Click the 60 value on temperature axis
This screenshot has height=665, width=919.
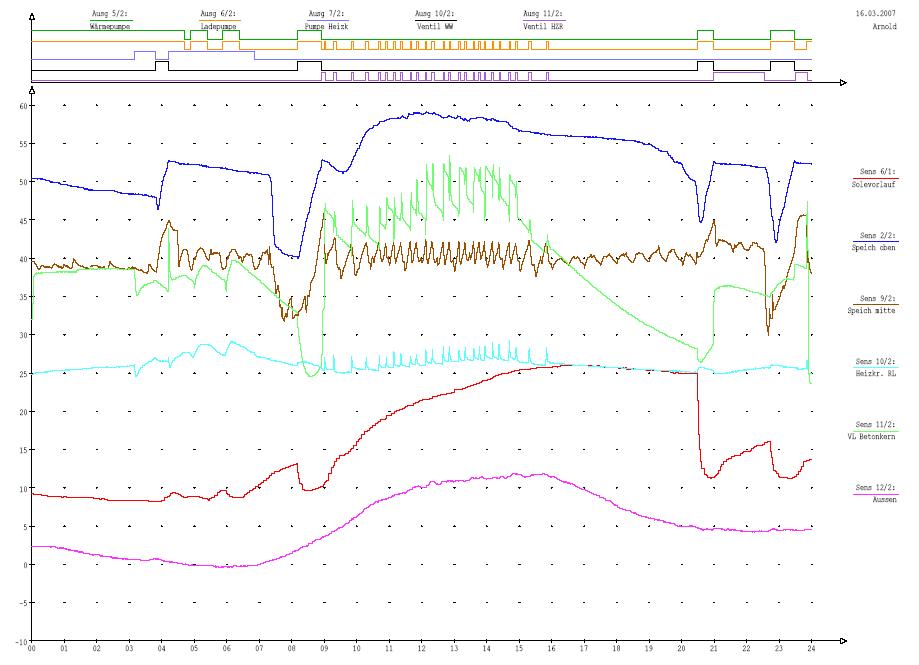coord(21,105)
